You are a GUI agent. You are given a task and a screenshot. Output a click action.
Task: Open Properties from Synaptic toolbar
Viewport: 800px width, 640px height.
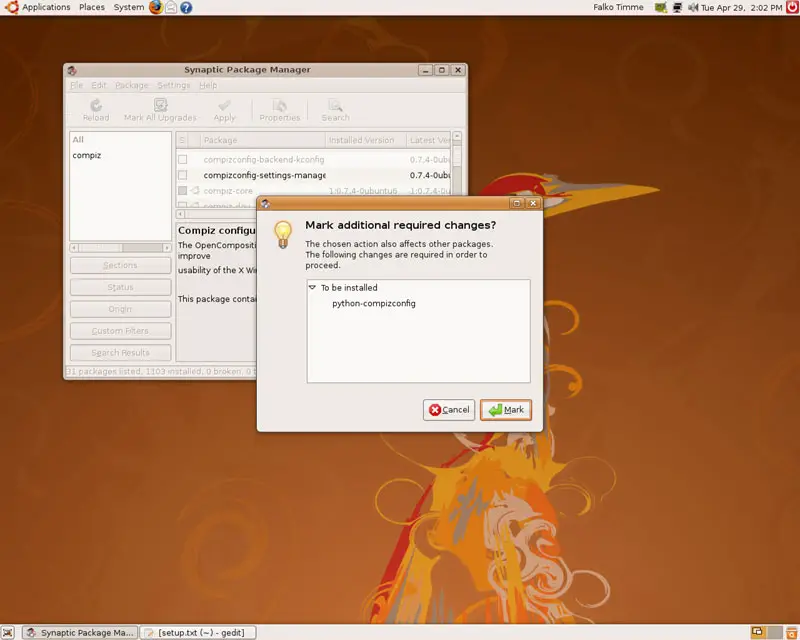(280, 110)
